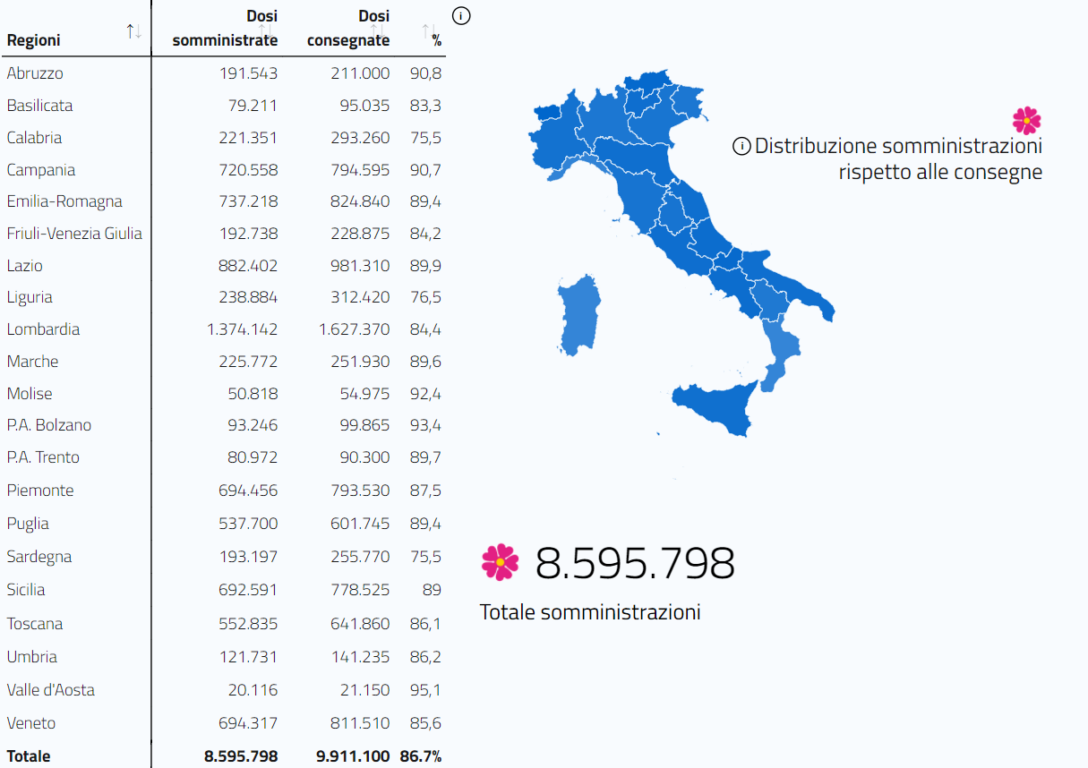Click the Regioni column header
This screenshot has width=1088, height=768.
[x=33, y=40]
